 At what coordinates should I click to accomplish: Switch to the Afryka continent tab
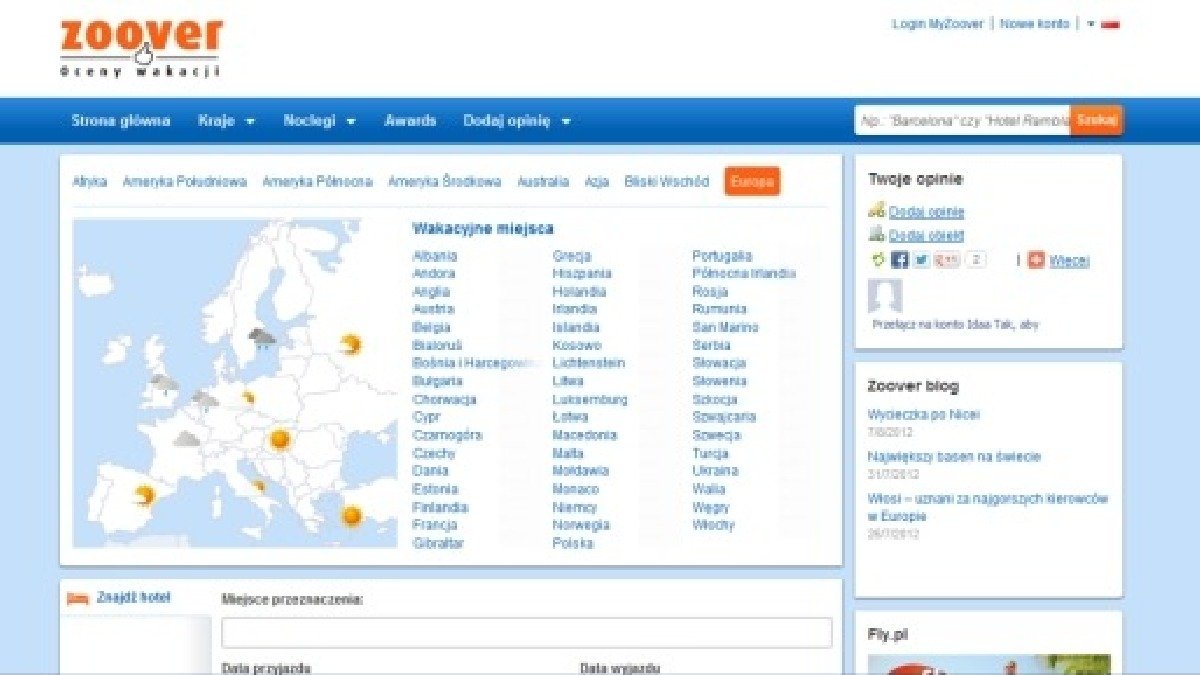pos(90,182)
